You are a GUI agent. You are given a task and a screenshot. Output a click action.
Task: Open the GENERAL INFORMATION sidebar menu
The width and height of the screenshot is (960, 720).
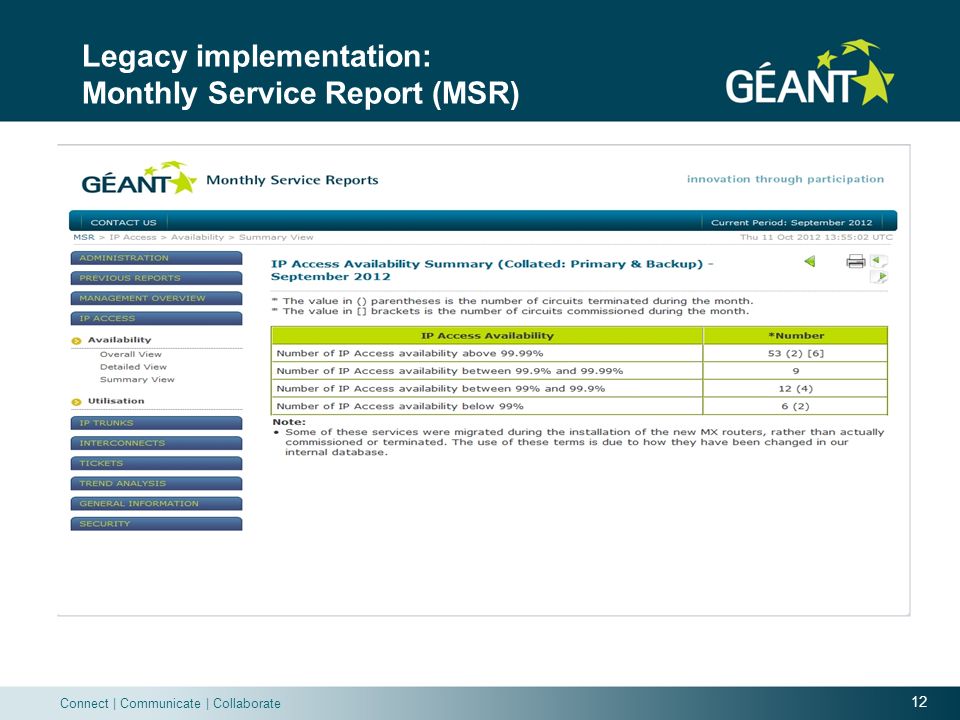click(156, 504)
